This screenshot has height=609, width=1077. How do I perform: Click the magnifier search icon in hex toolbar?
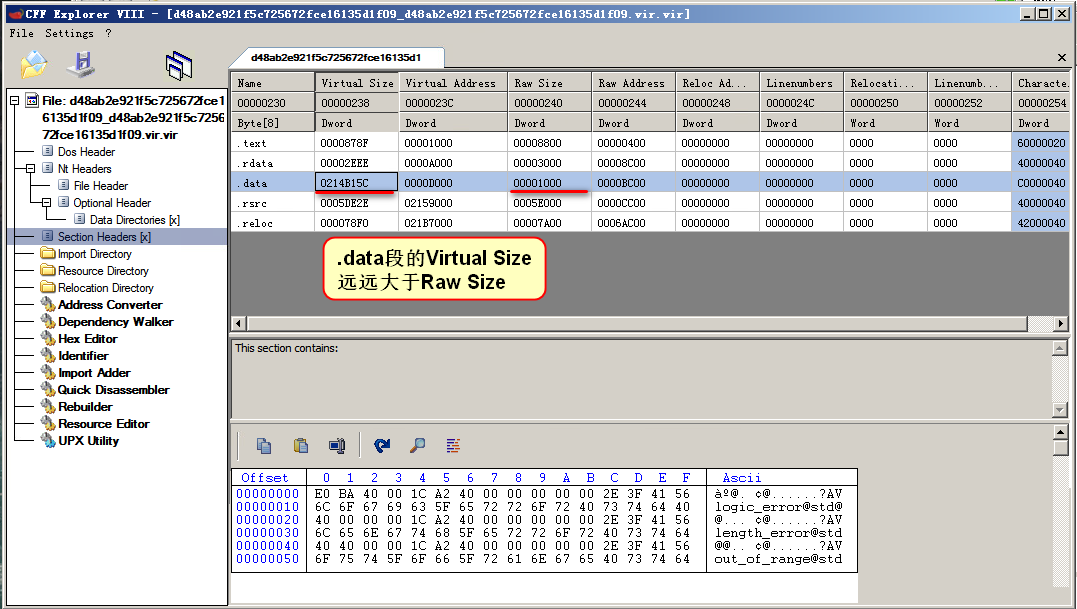tap(418, 446)
